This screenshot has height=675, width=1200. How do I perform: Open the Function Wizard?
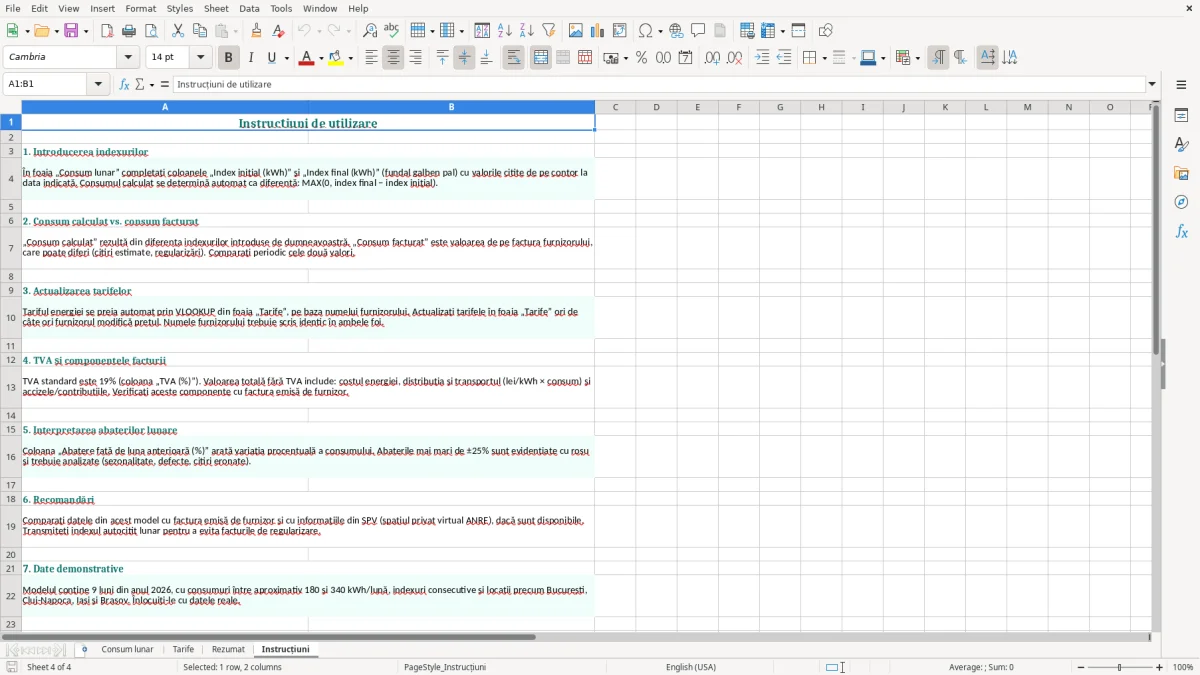[125, 85]
